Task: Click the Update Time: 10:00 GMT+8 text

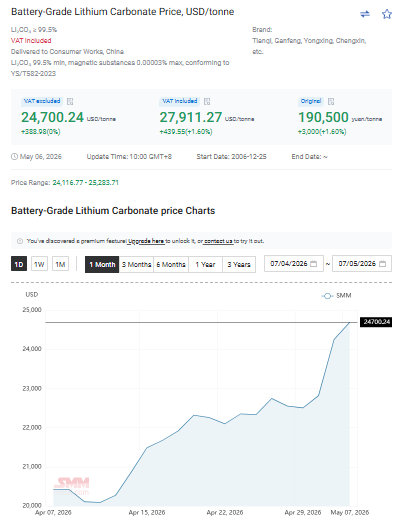Action: (x=129, y=157)
